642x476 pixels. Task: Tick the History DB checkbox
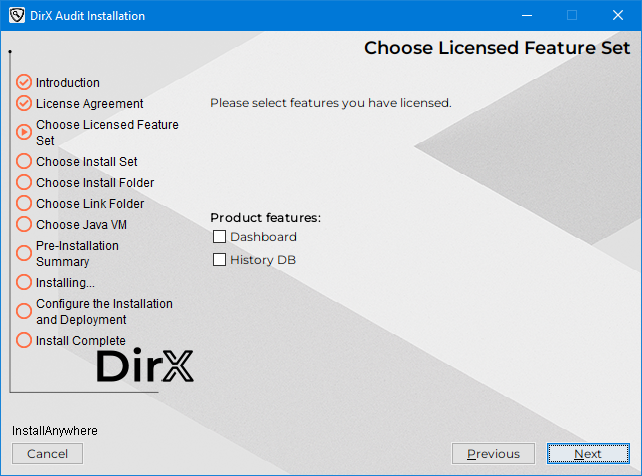220,260
